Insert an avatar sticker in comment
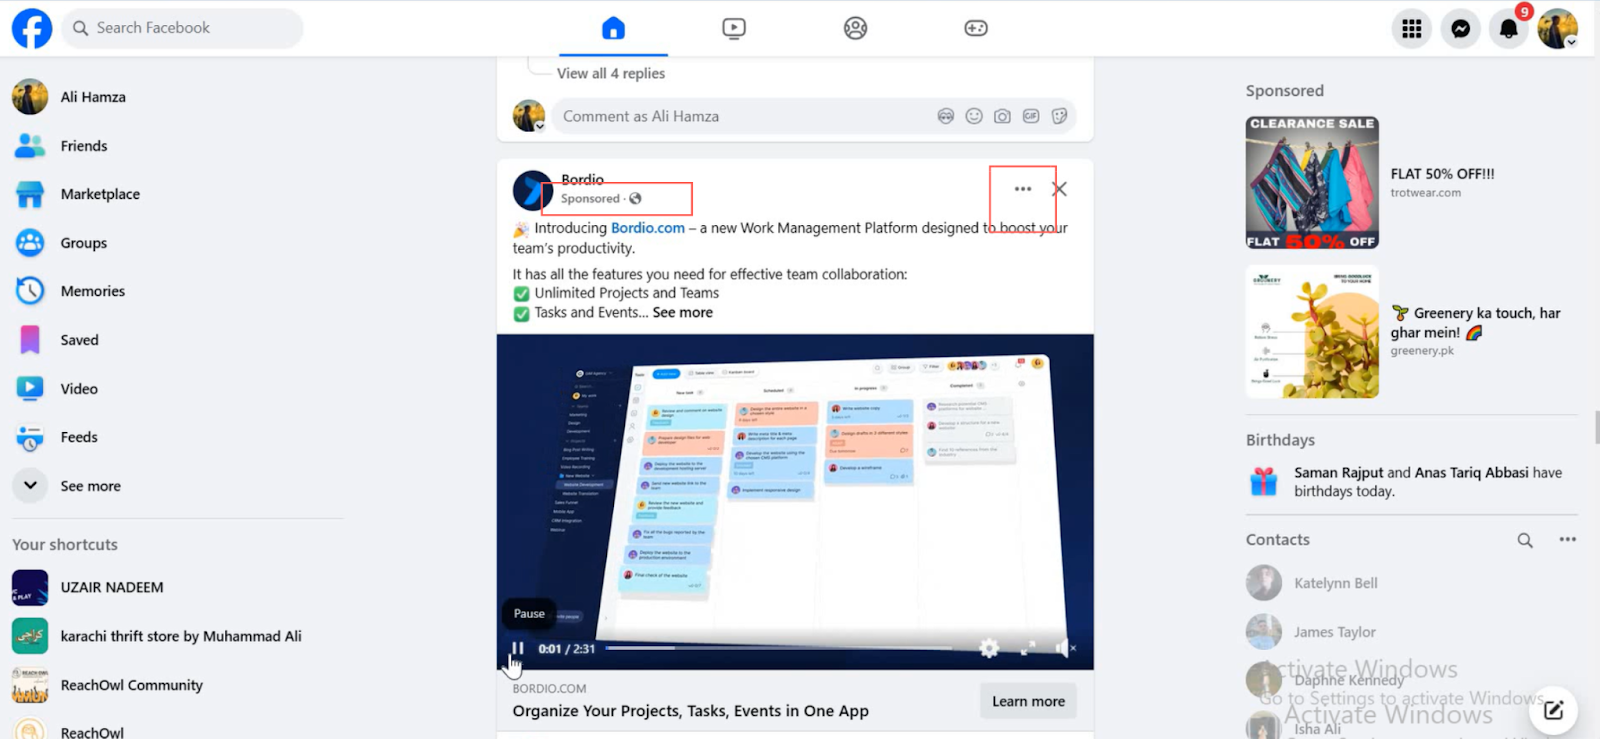 945,116
